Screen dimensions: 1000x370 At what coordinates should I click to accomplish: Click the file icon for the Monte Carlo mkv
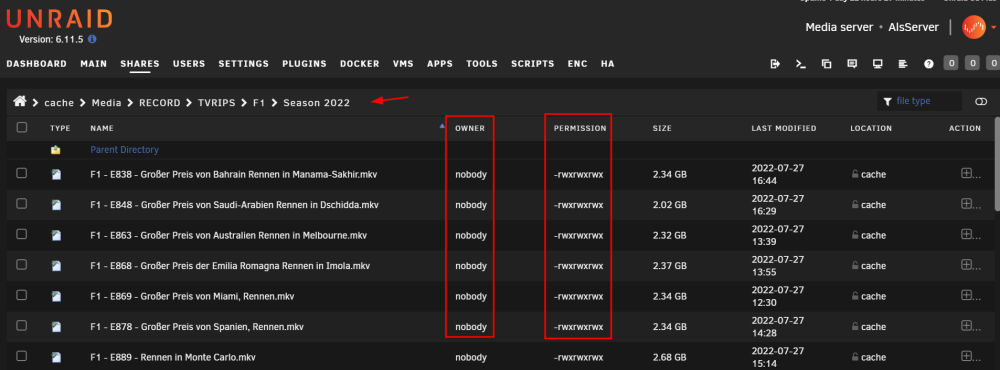(57, 357)
